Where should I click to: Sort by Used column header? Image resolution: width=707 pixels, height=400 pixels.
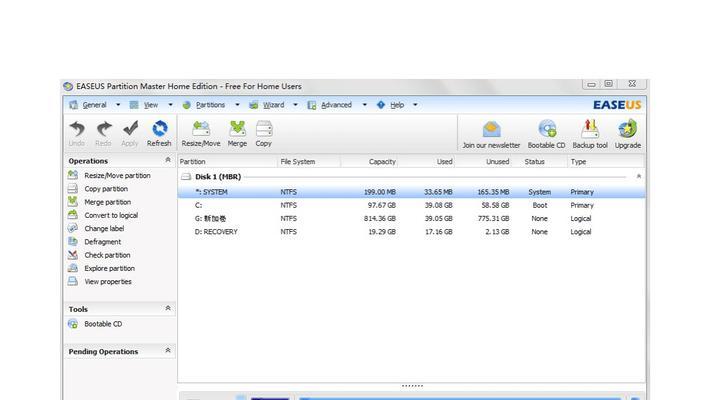coord(426,161)
